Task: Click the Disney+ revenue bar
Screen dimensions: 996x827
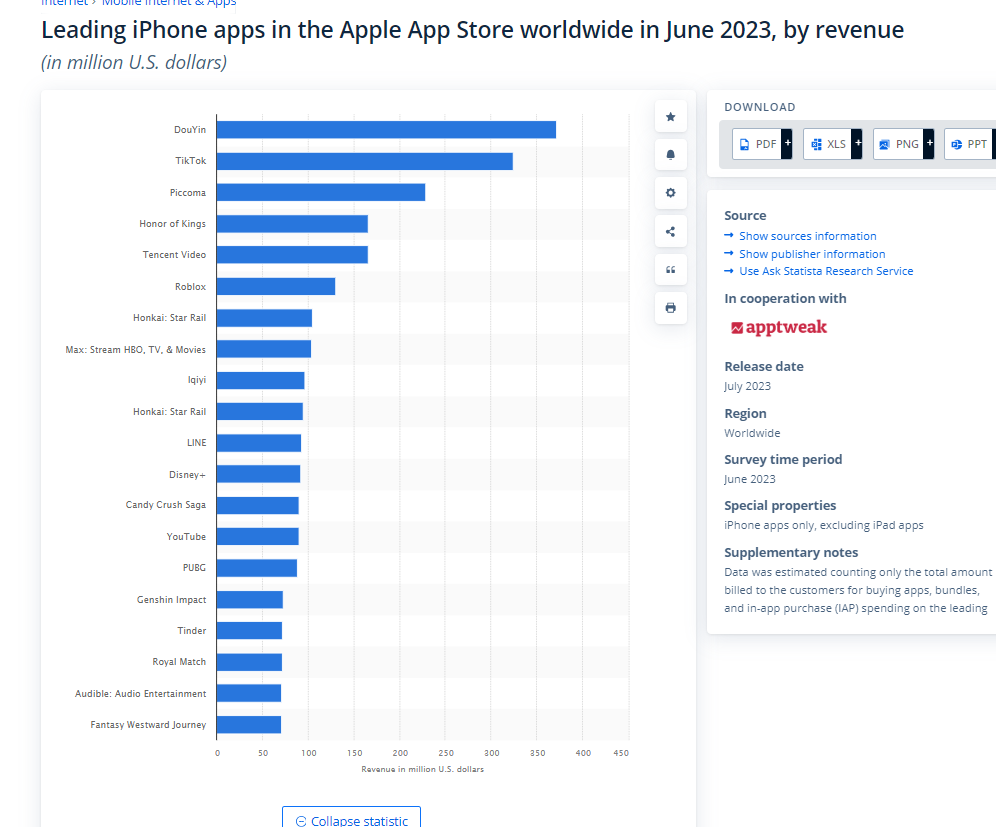Action: coord(259,474)
